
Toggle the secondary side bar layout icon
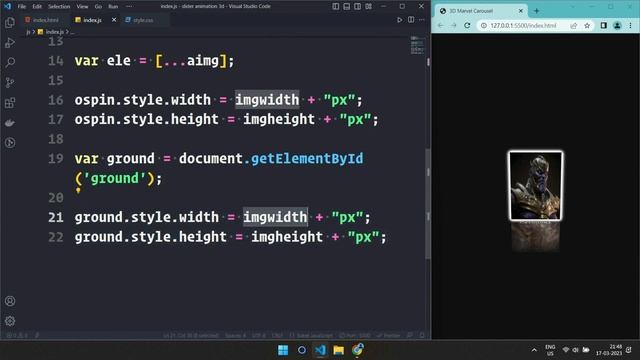358,6
